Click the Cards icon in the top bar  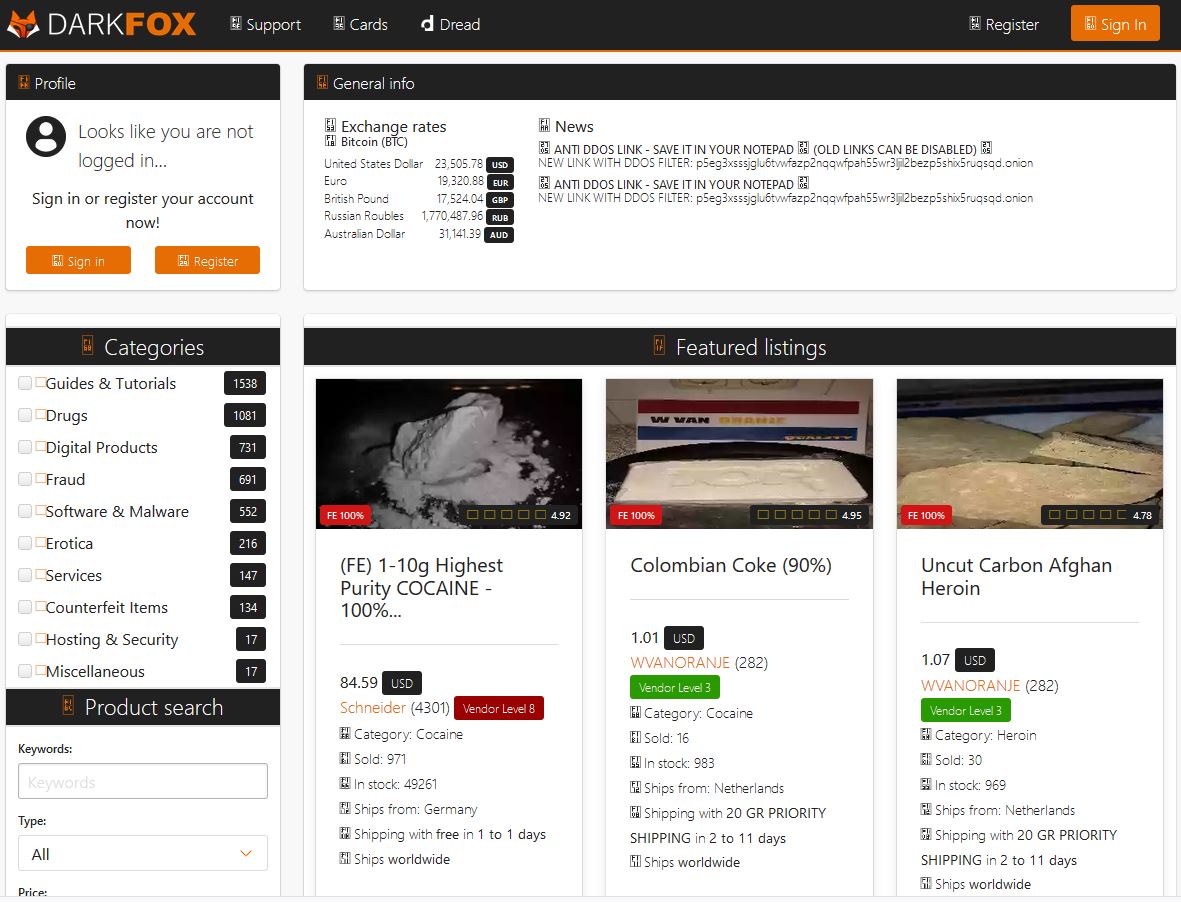pos(338,24)
